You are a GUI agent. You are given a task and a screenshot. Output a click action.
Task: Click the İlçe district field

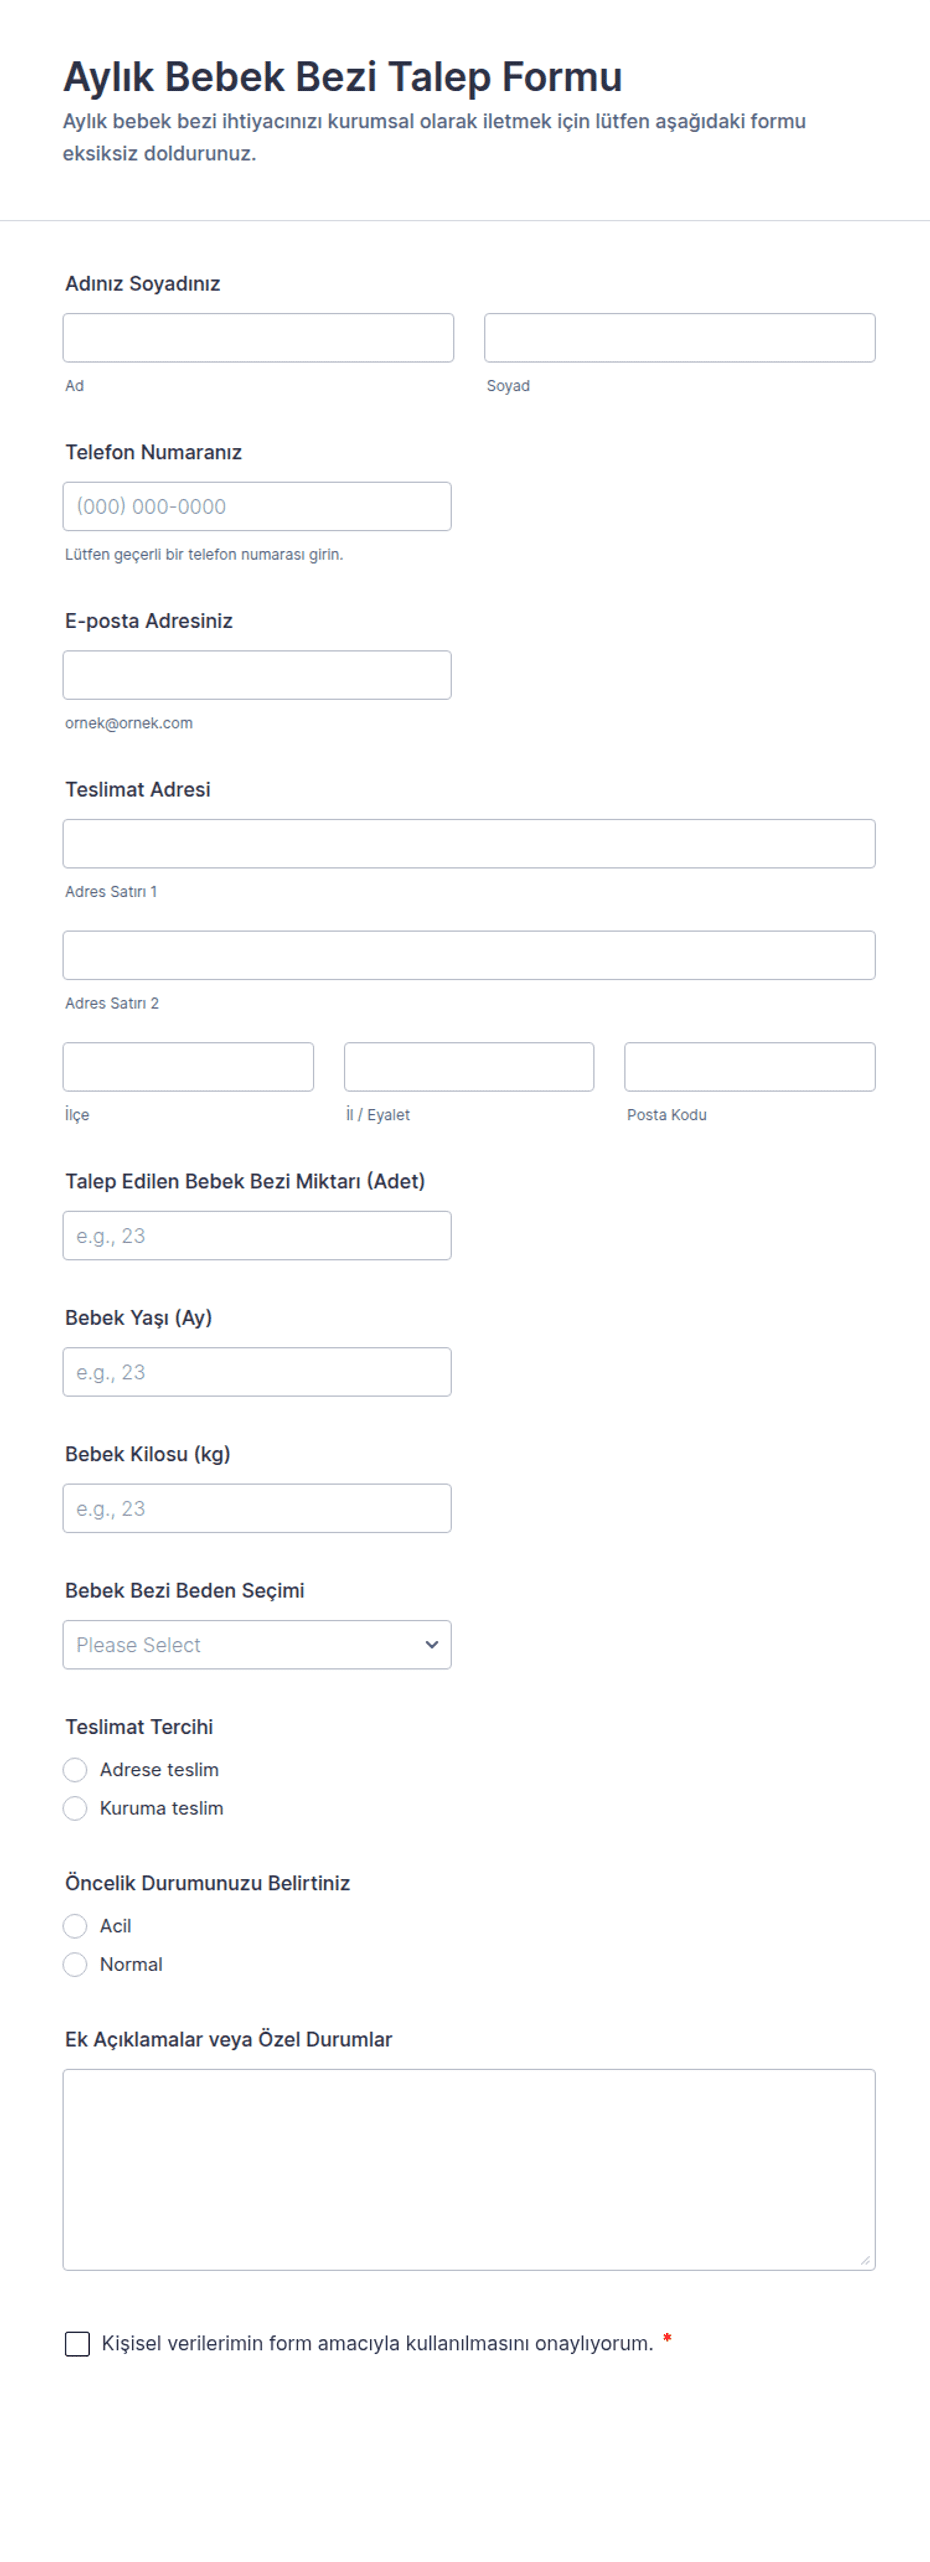pos(188,1067)
